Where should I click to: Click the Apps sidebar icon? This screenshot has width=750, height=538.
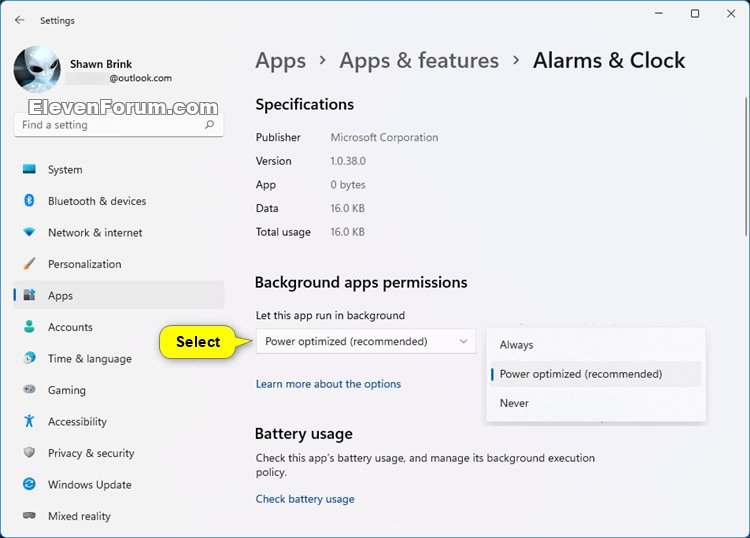[29, 295]
